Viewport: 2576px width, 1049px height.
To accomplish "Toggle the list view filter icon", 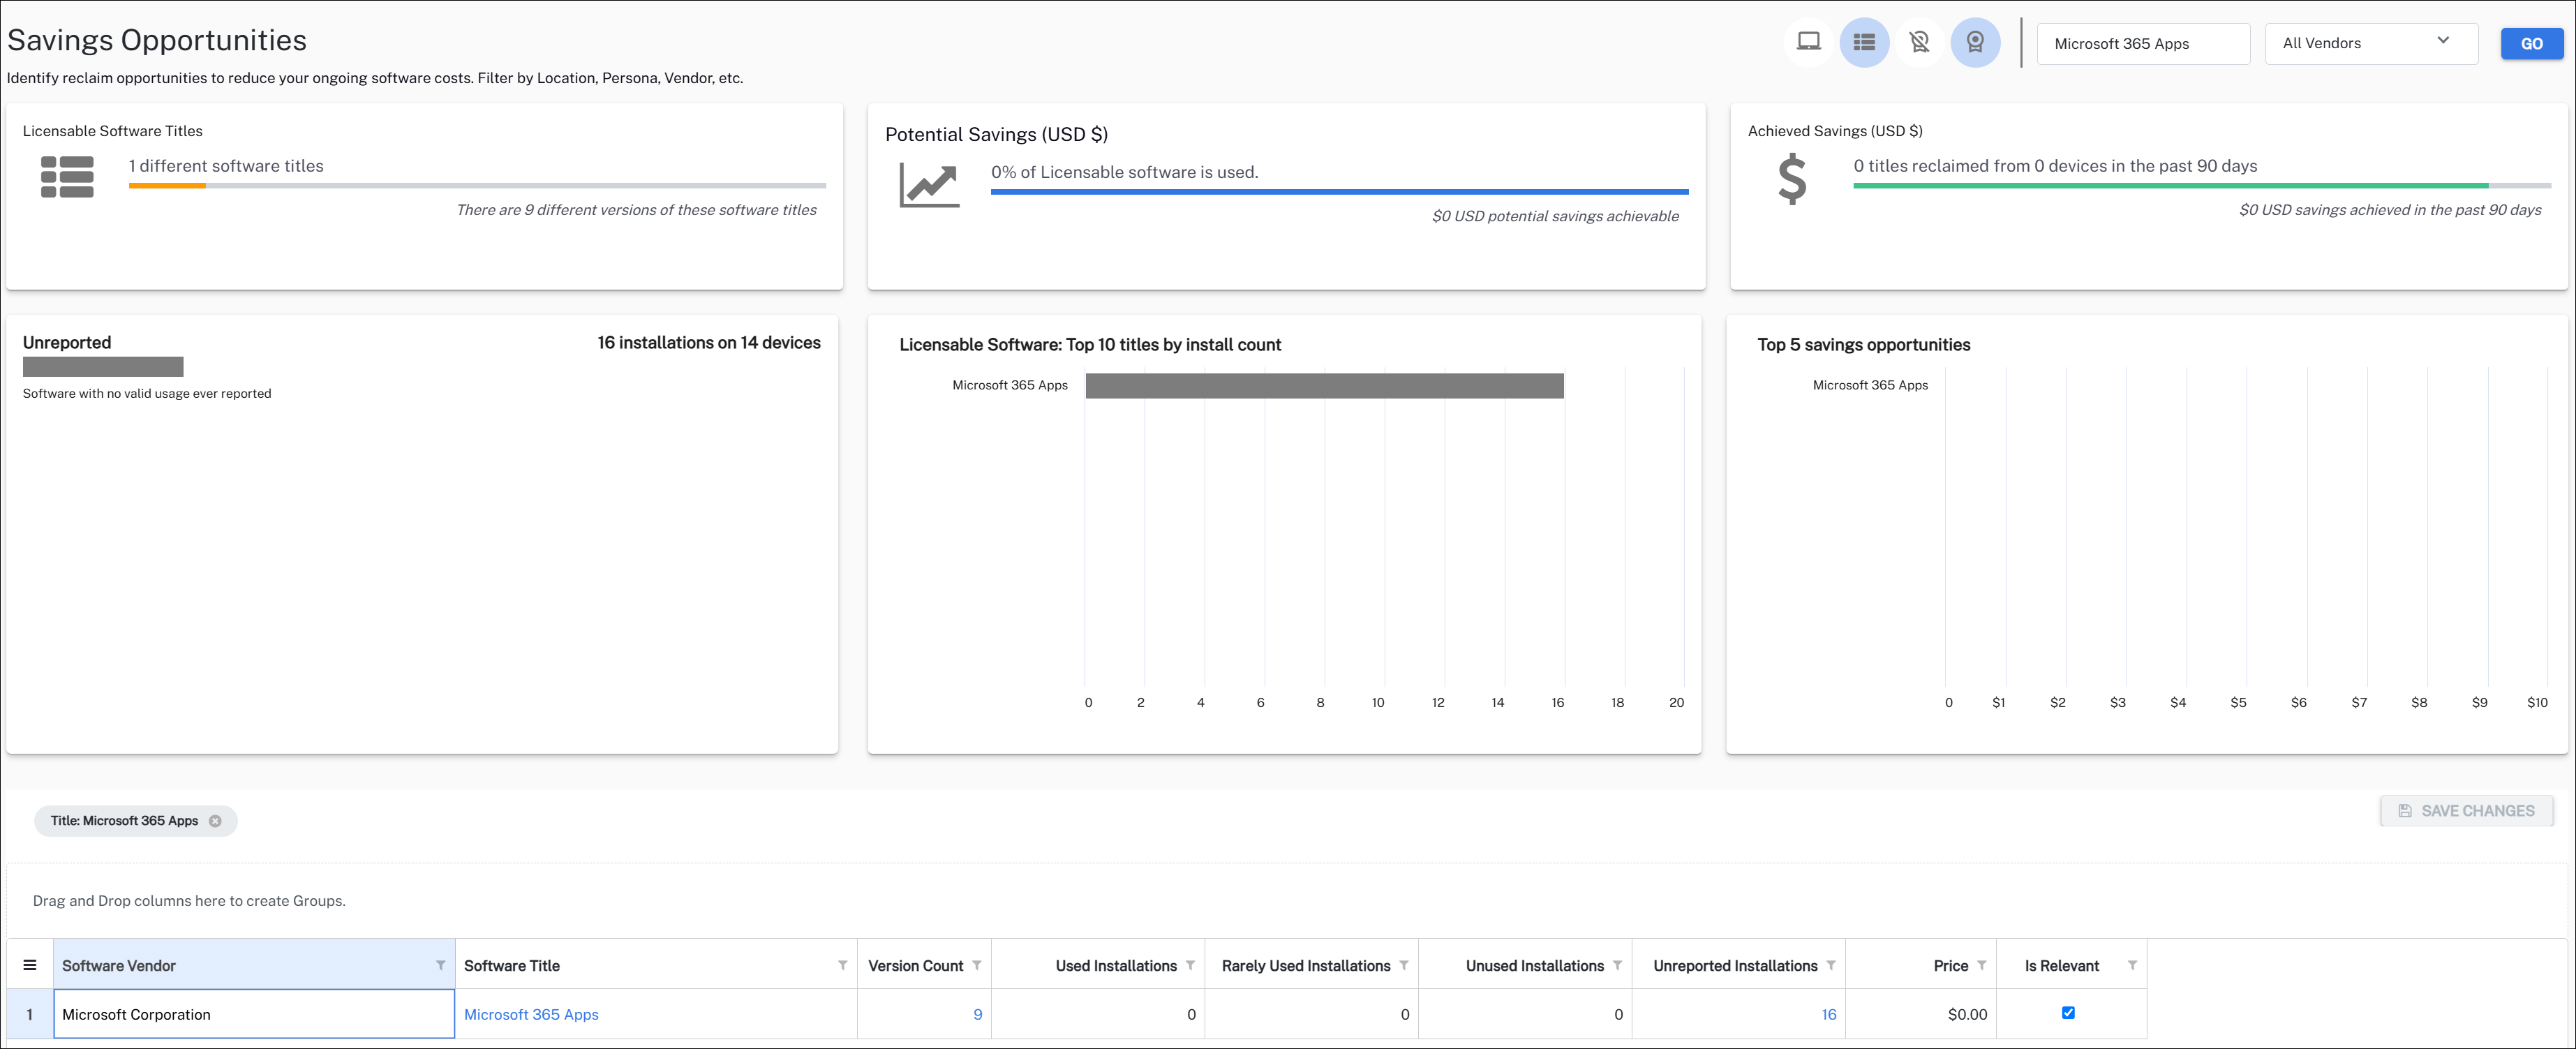I will [1864, 42].
